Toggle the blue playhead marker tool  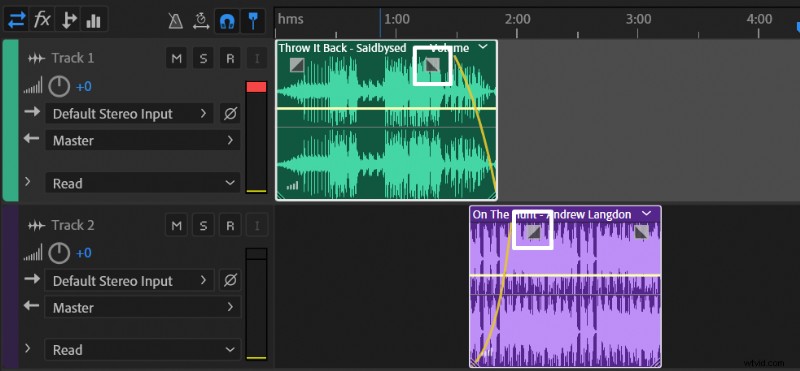pyautogui.click(x=252, y=21)
